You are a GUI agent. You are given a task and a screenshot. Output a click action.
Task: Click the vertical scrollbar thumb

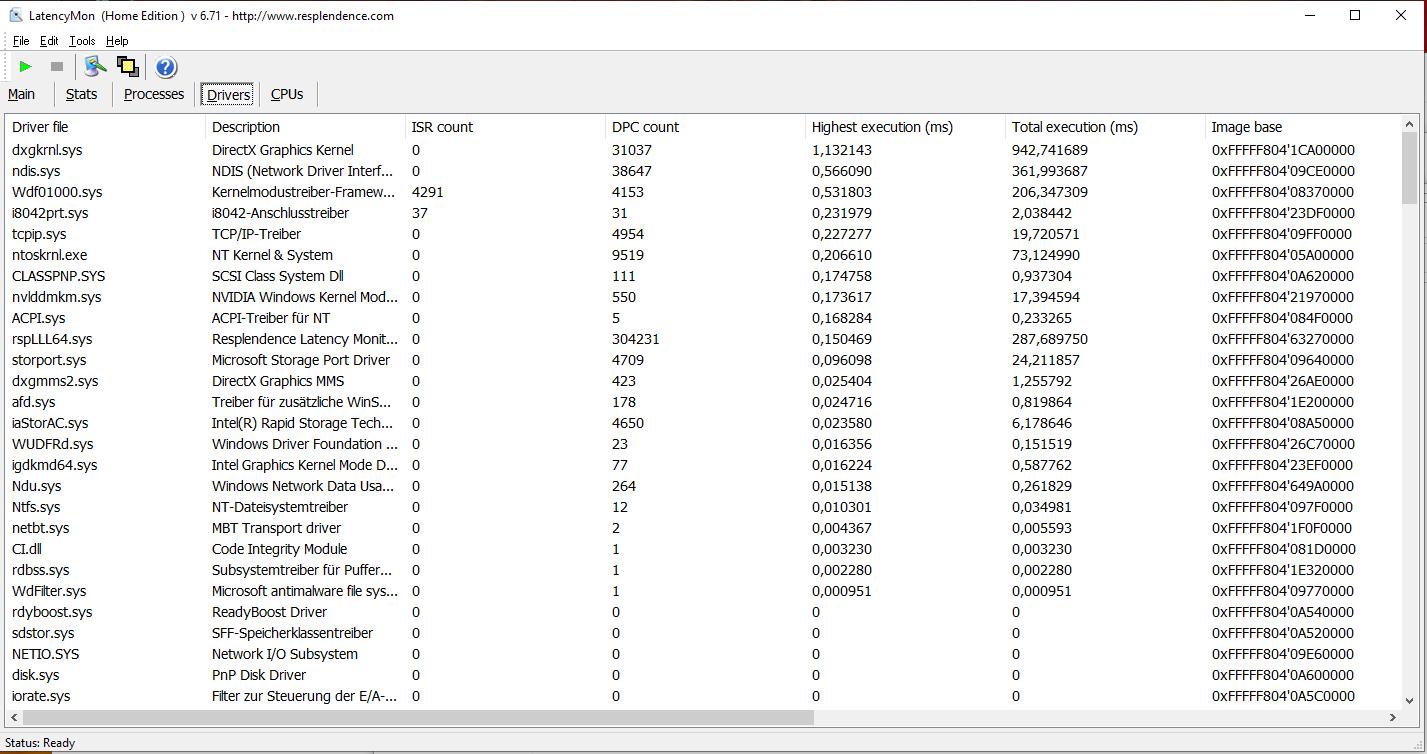coord(1410,169)
